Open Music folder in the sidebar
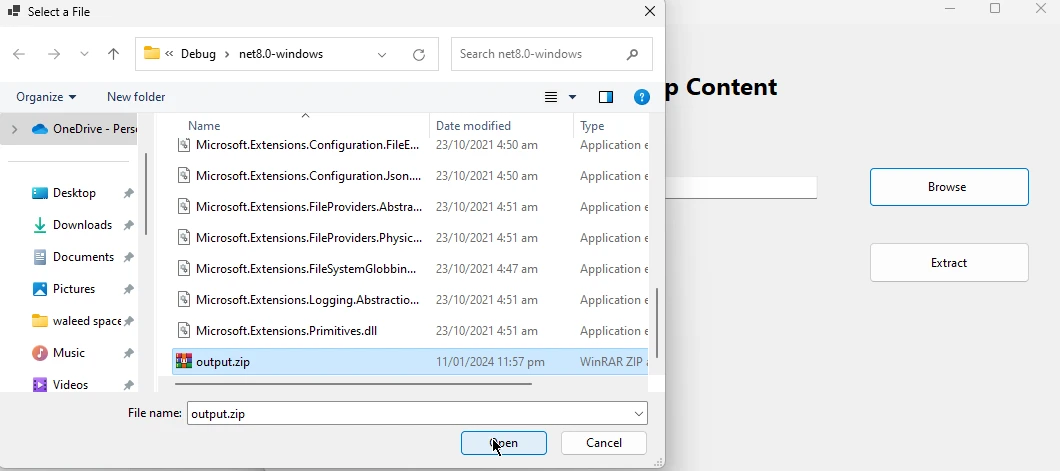 click(x=68, y=353)
